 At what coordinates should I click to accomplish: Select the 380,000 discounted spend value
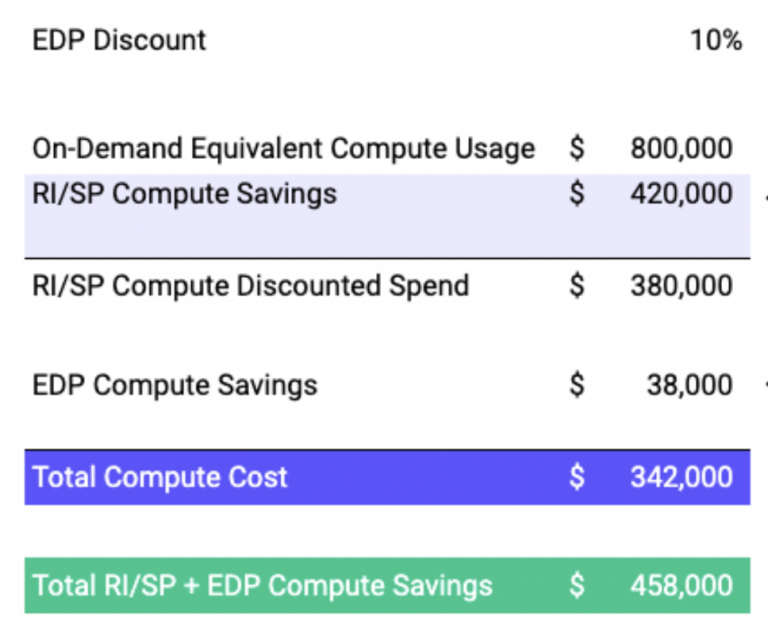pyautogui.click(x=681, y=285)
